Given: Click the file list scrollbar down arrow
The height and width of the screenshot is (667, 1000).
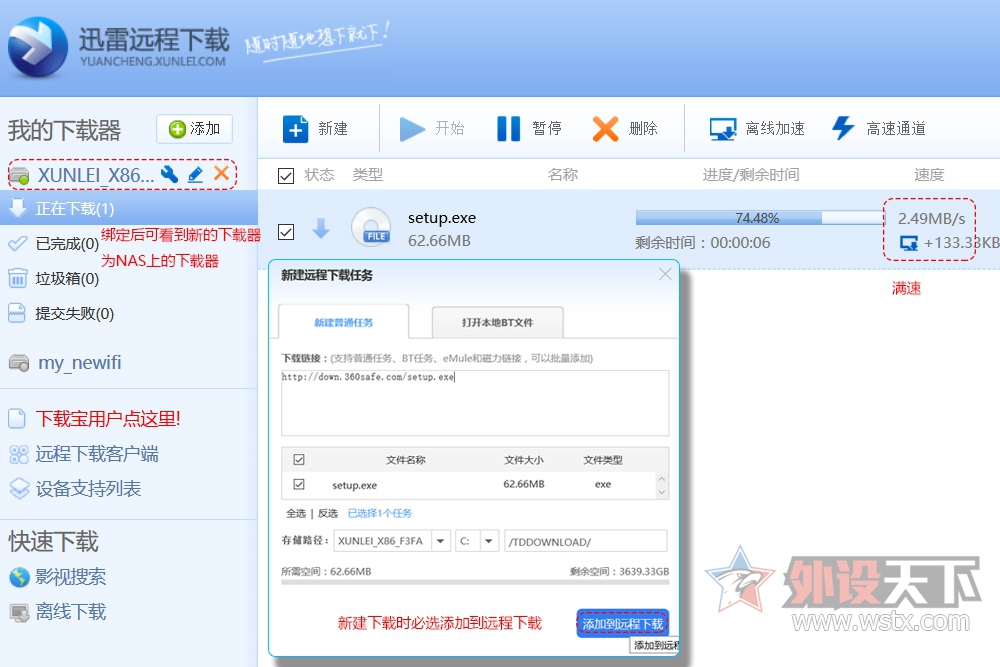Looking at the screenshot, I should click(661, 492).
